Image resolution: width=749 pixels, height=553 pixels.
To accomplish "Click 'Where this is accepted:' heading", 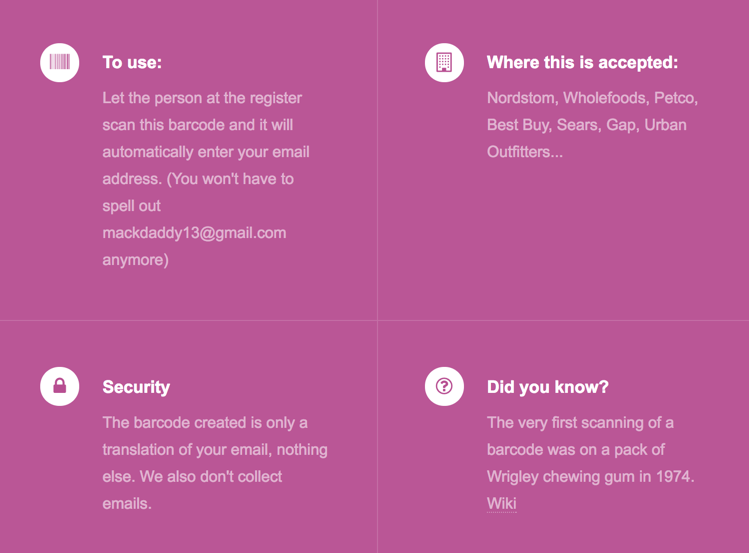I will (x=582, y=63).
